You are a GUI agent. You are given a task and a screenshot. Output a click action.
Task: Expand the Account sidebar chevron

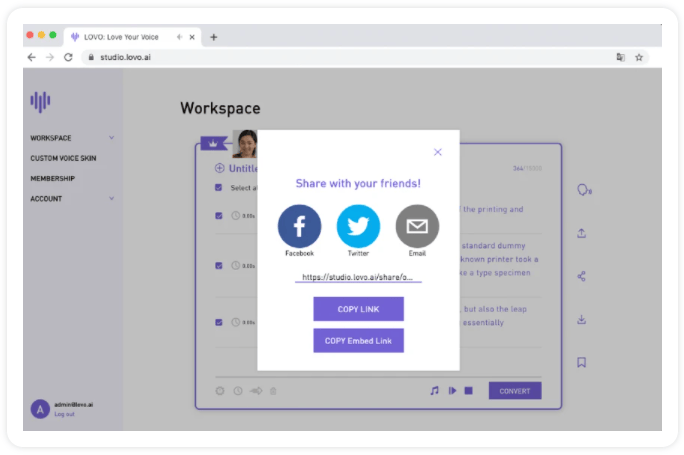click(x=111, y=198)
